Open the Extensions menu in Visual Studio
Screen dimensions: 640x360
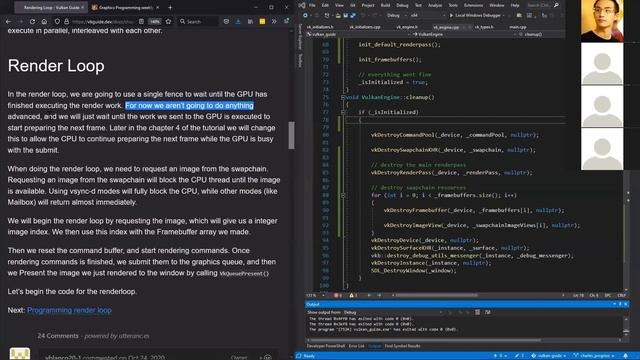[473, 5]
